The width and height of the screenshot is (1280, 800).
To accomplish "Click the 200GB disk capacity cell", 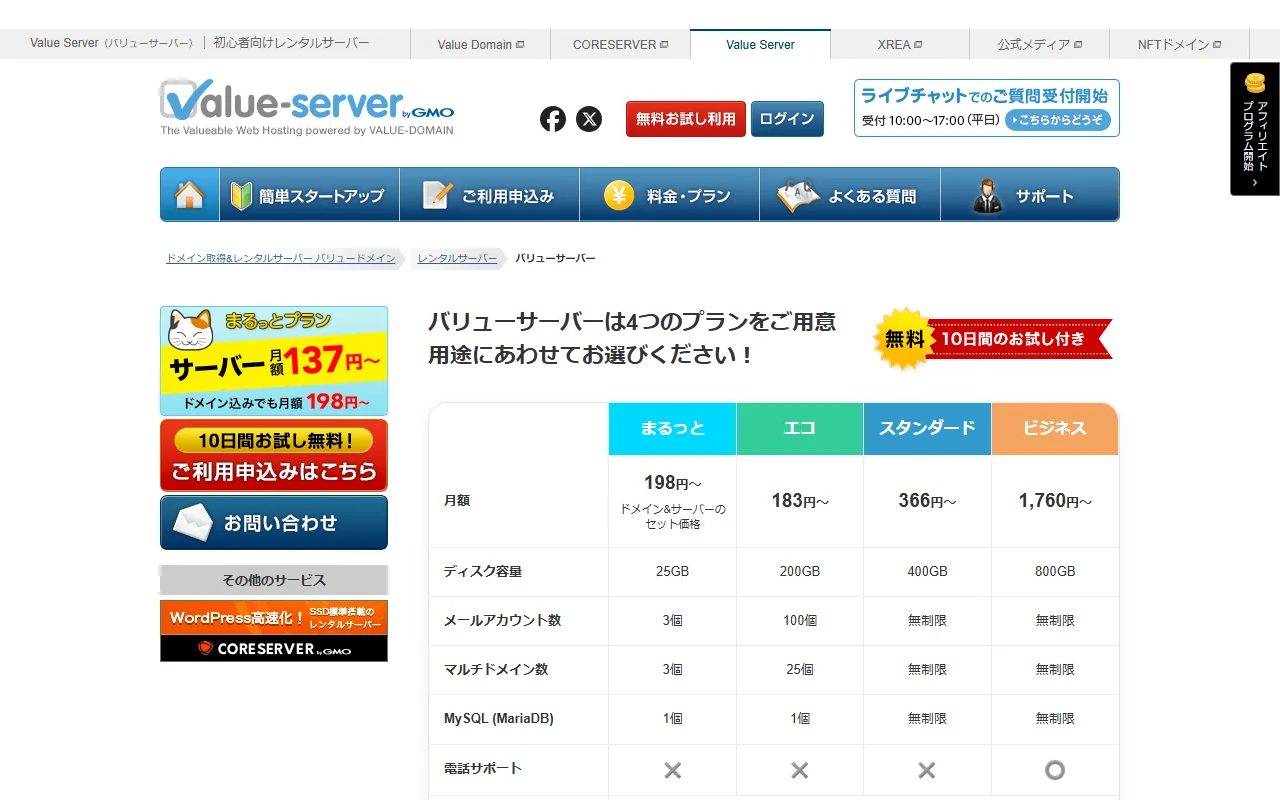I will pyautogui.click(x=800, y=572).
